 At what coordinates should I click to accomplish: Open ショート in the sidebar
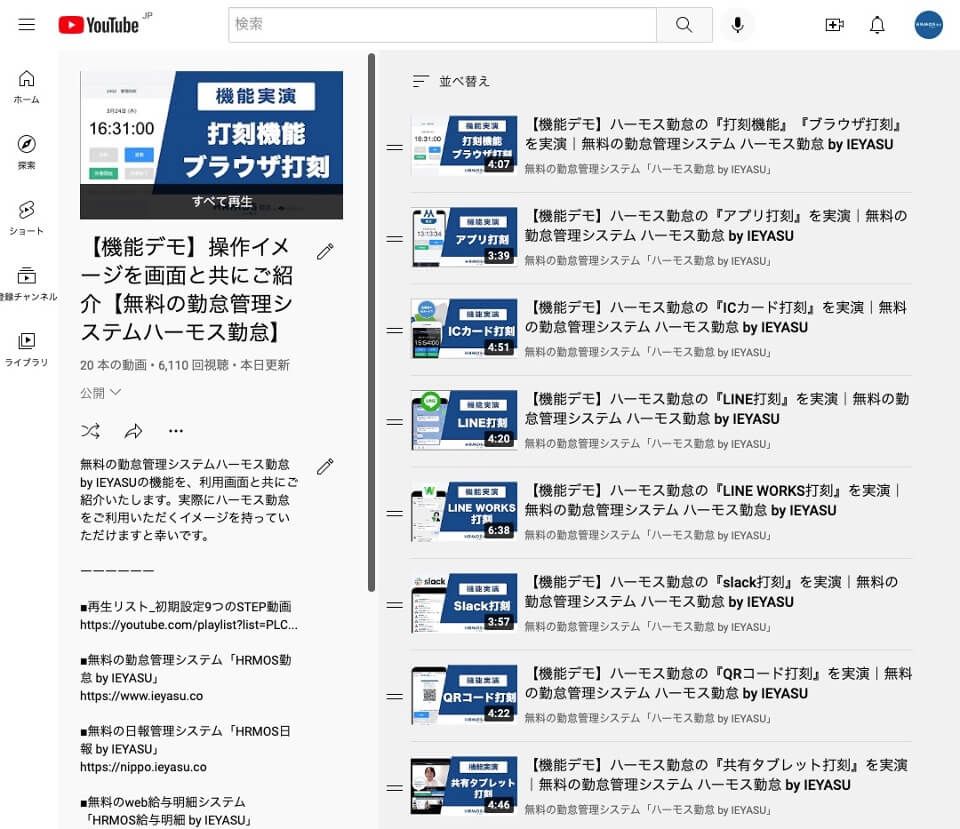pyautogui.click(x=27, y=218)
